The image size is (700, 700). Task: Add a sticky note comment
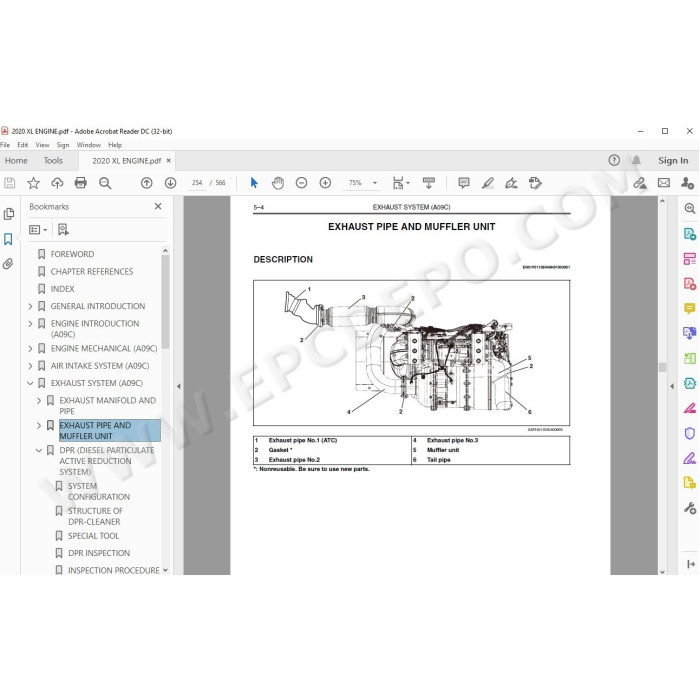coord(464,183)
